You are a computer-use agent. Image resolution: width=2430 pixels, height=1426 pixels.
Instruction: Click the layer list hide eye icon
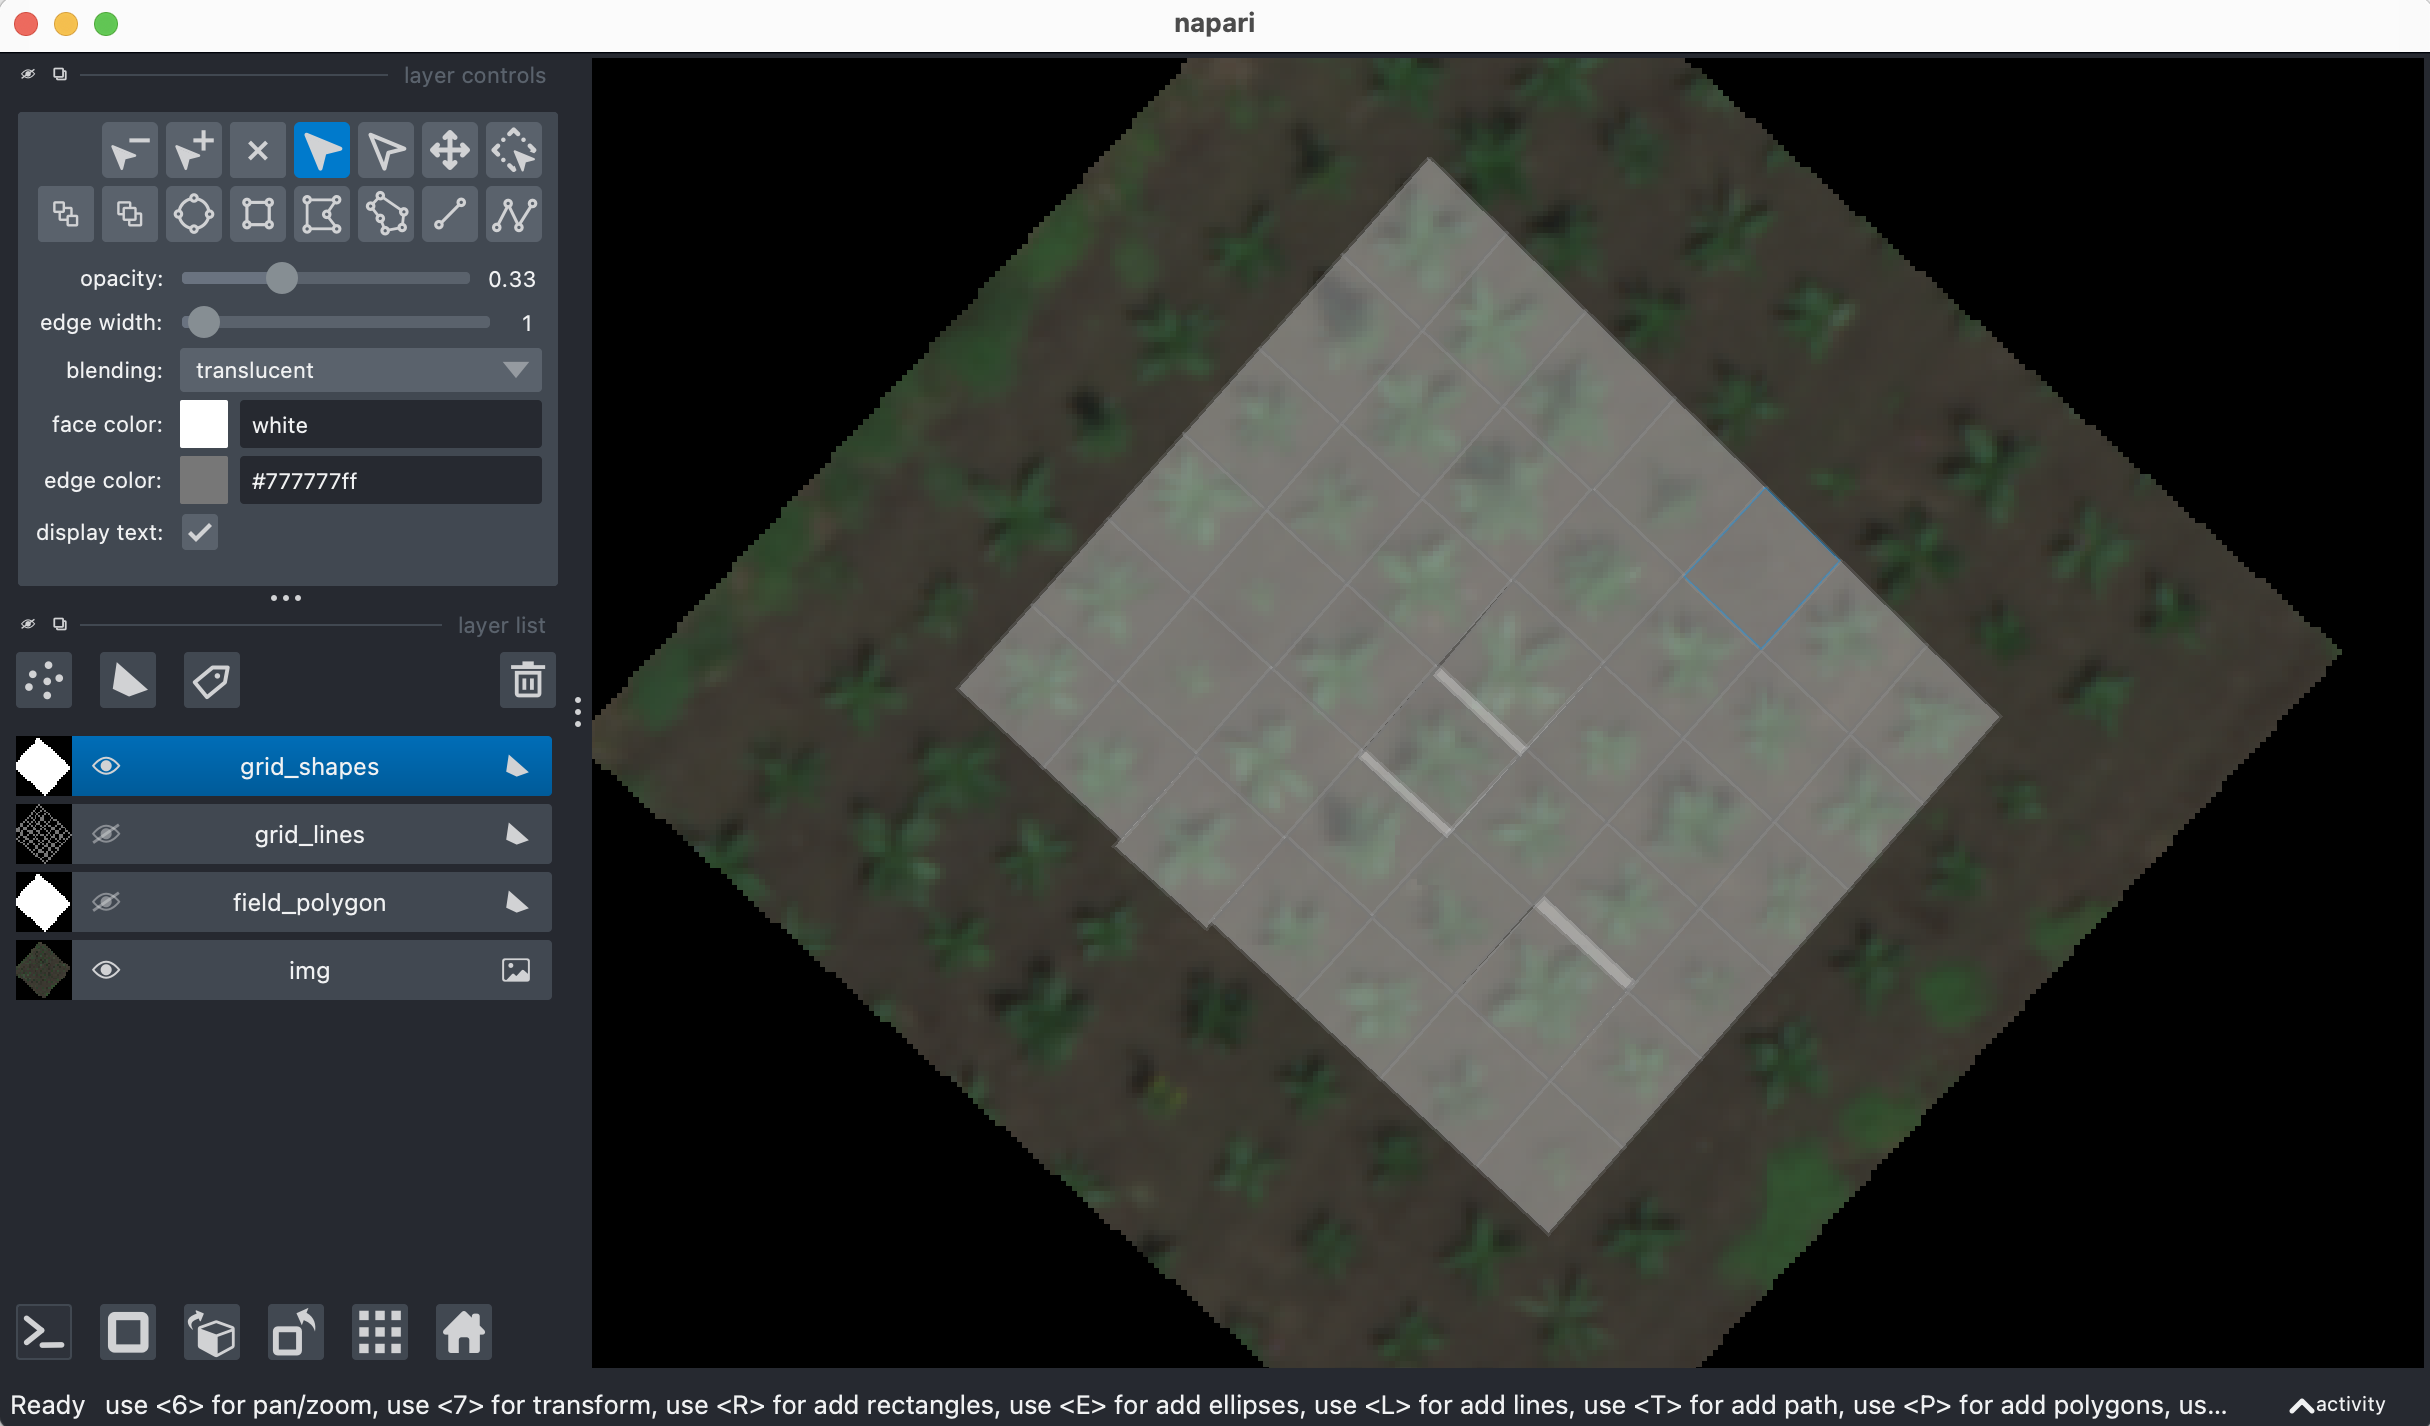pyautogui.click(x=28, y=624)
